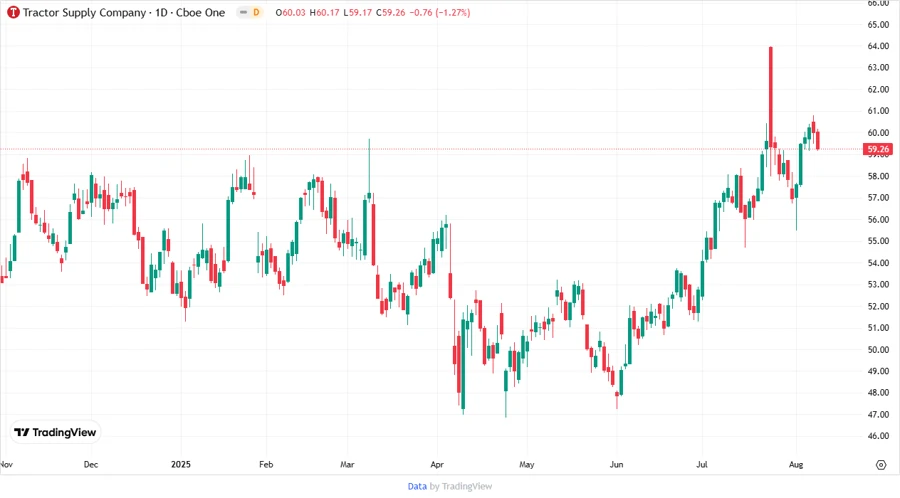This screenshot has height=498, width=900.
Task: Click the 55.00 price axis label
Action: point(878,241)
